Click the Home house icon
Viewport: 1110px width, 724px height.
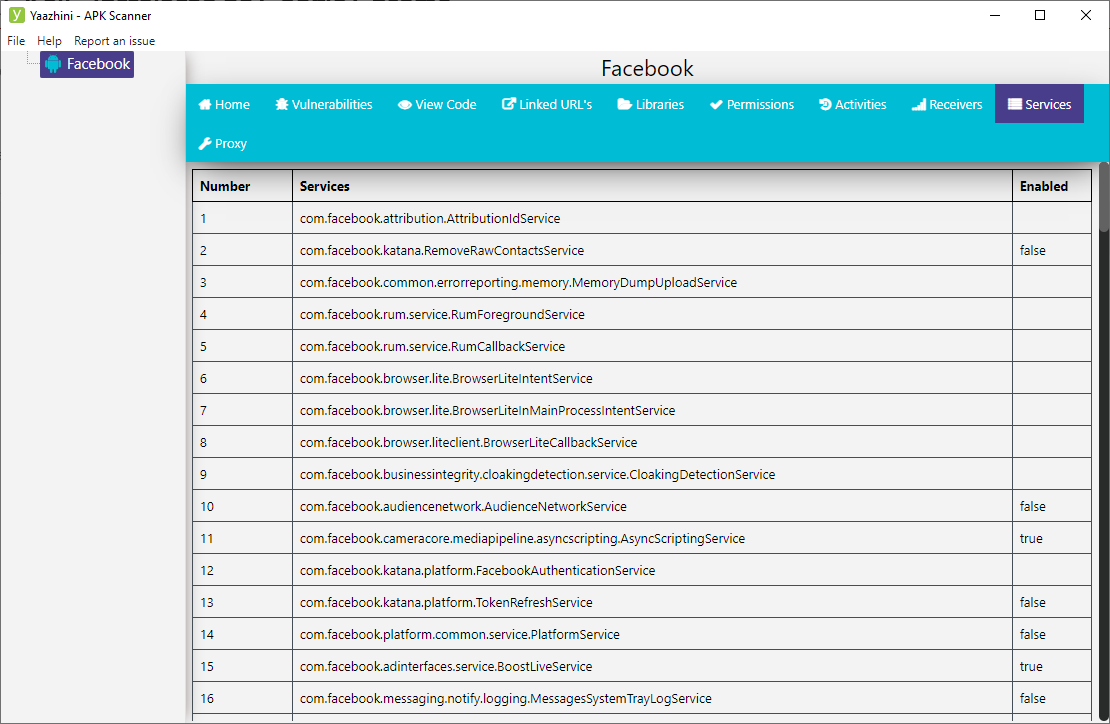pos(205,105)
